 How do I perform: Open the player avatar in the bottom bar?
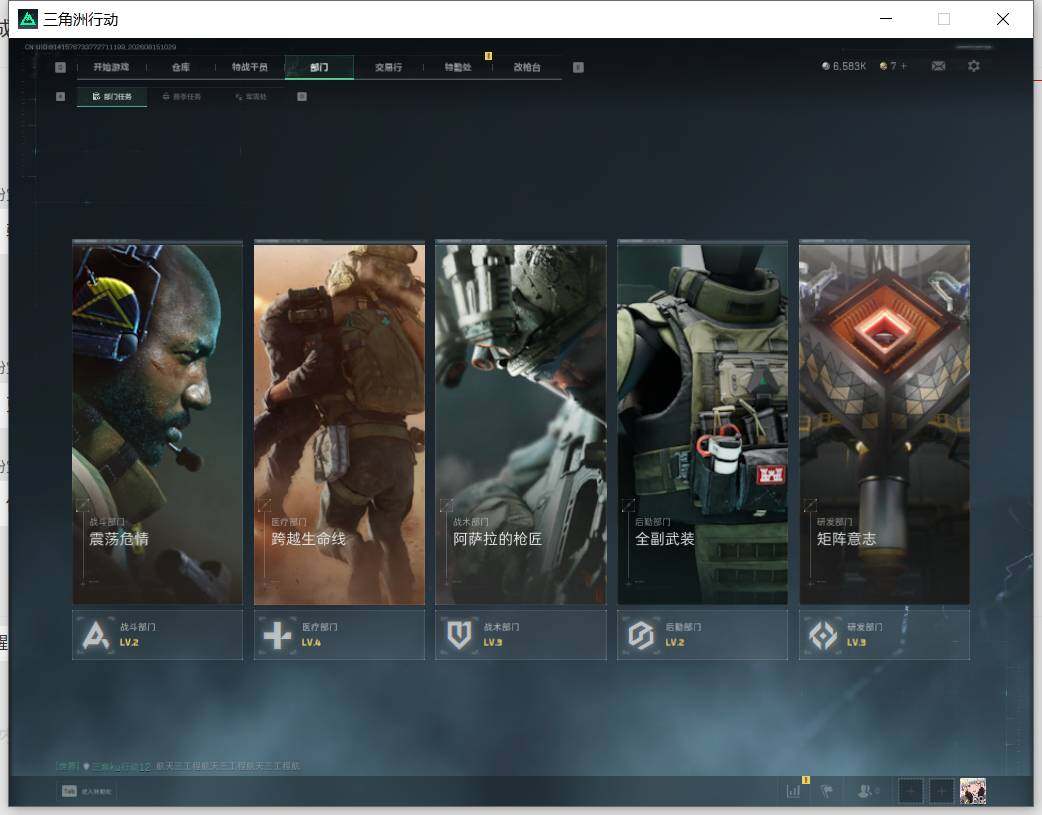pyautogui.click(x=973, y=791)
